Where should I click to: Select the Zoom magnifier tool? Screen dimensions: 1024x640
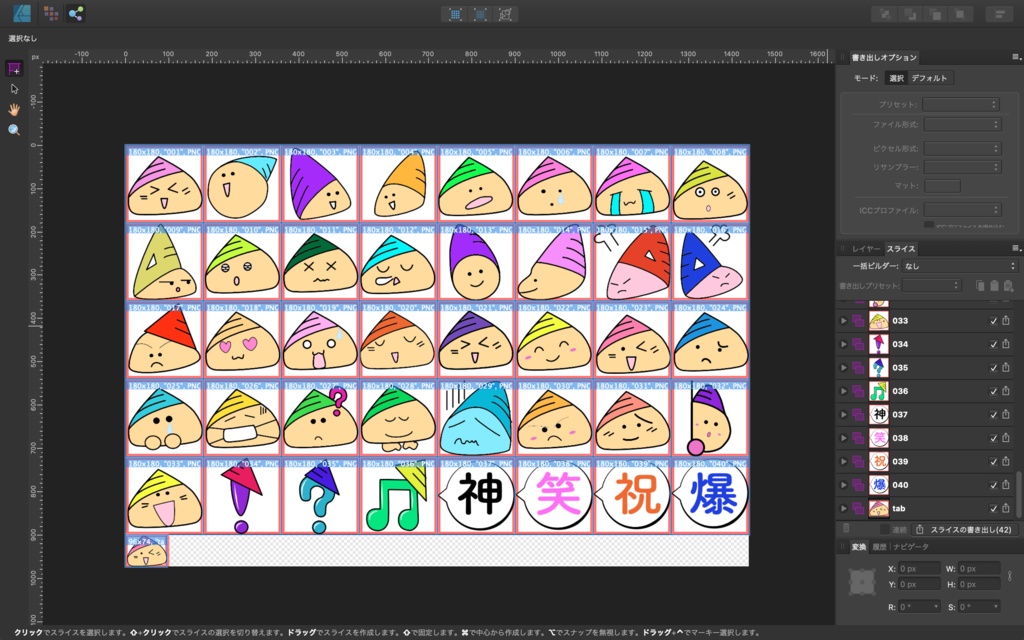pyautogui.click(x=13, y=130)
